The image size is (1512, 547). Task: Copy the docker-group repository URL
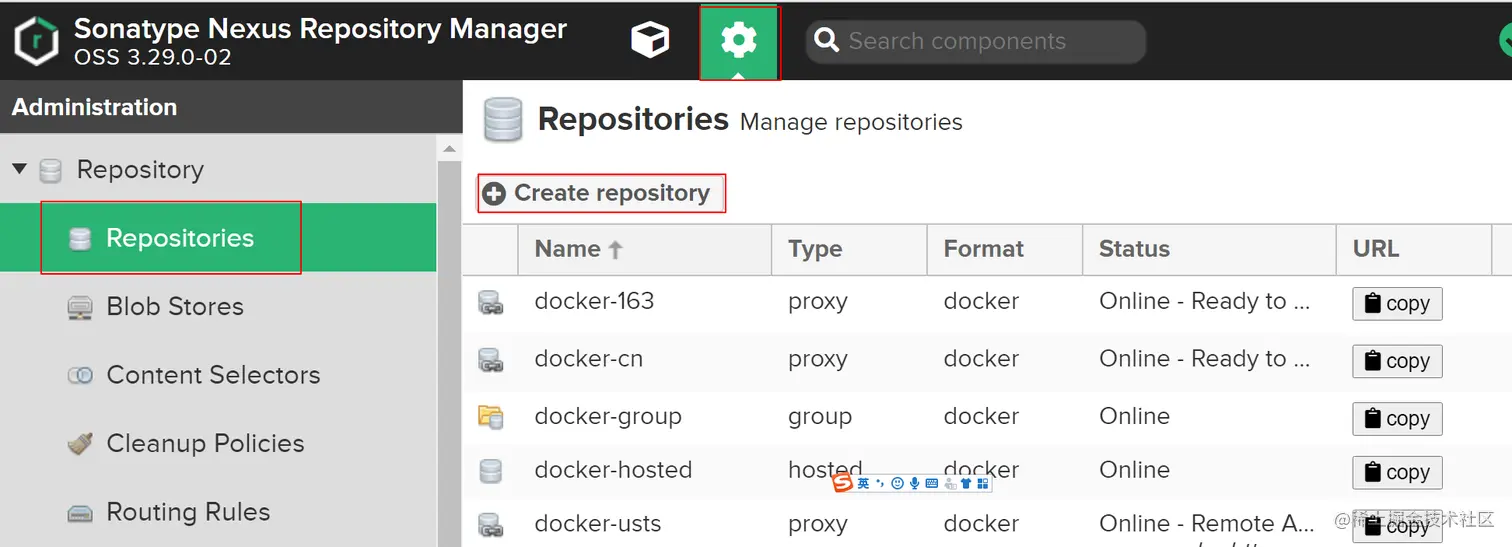click(x=1397, y=419)
